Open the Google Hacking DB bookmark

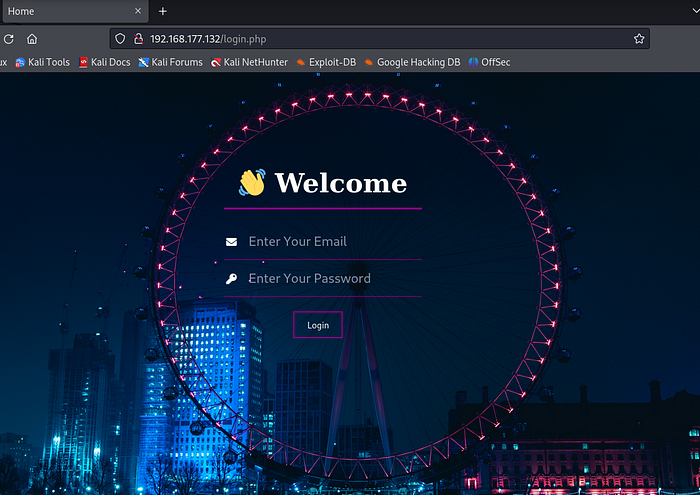coord(412,62)
